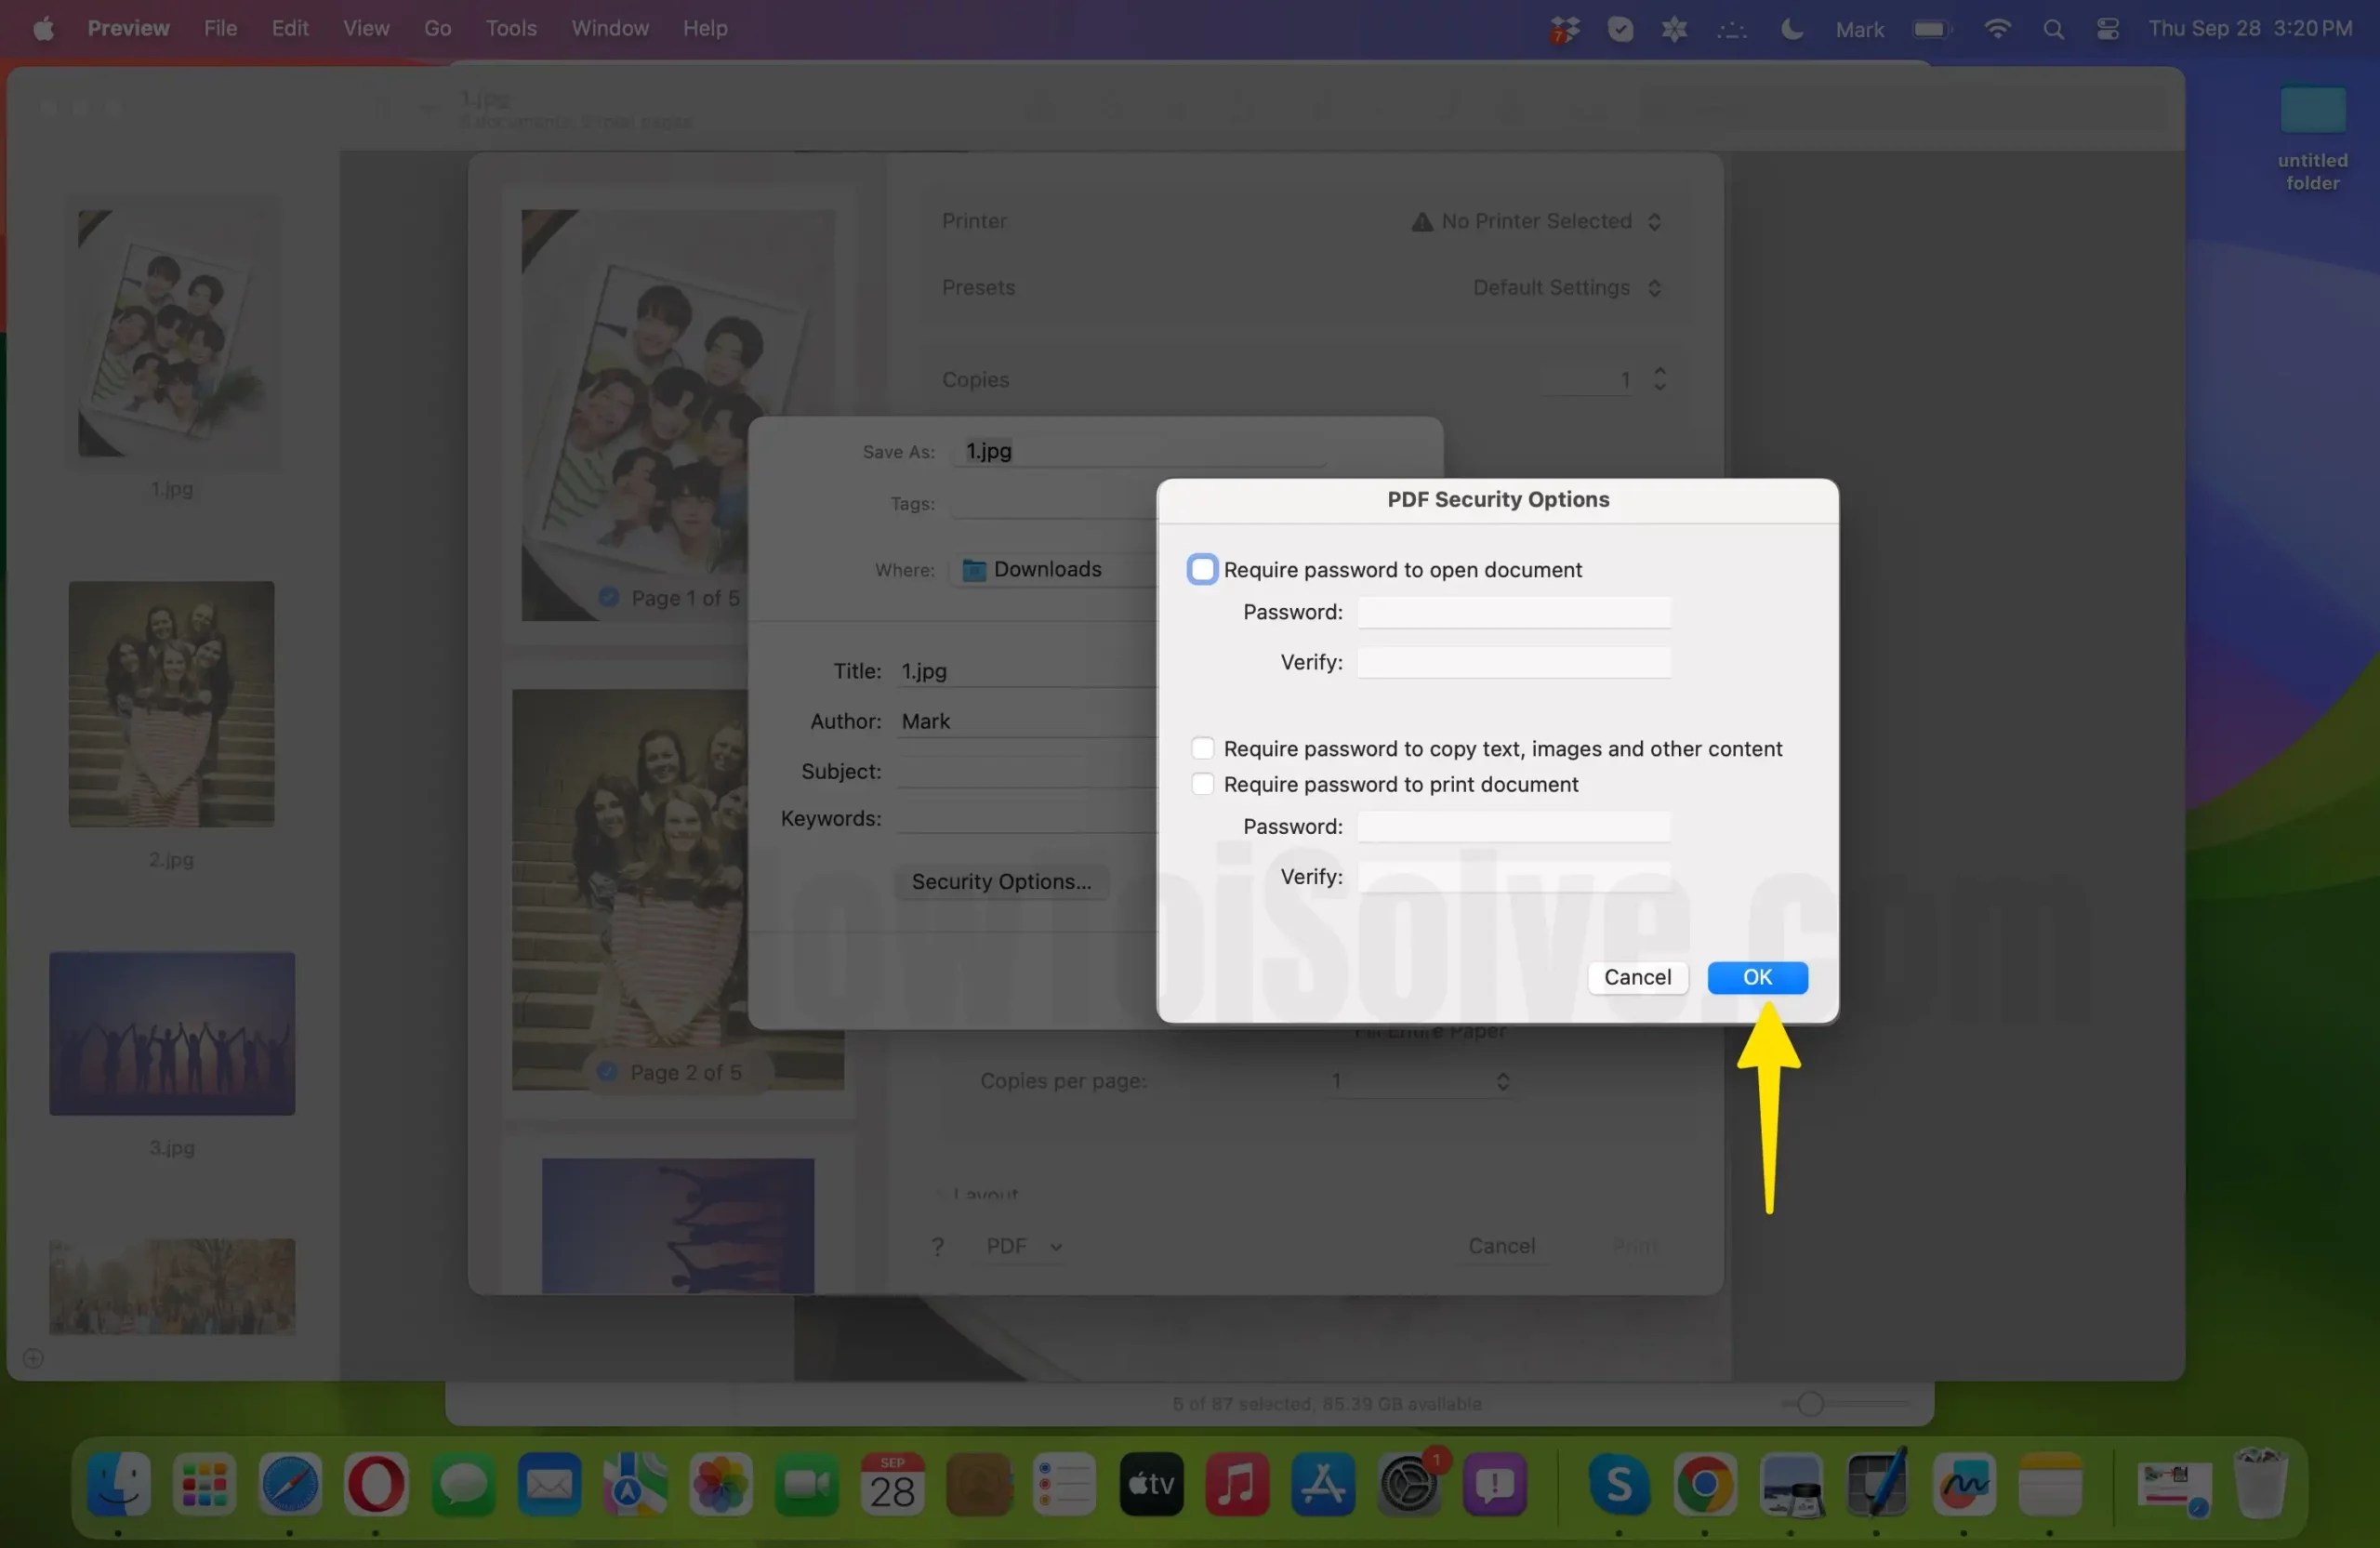Open the Window menu
The image size is (2380, 1548).
(609, 28)
